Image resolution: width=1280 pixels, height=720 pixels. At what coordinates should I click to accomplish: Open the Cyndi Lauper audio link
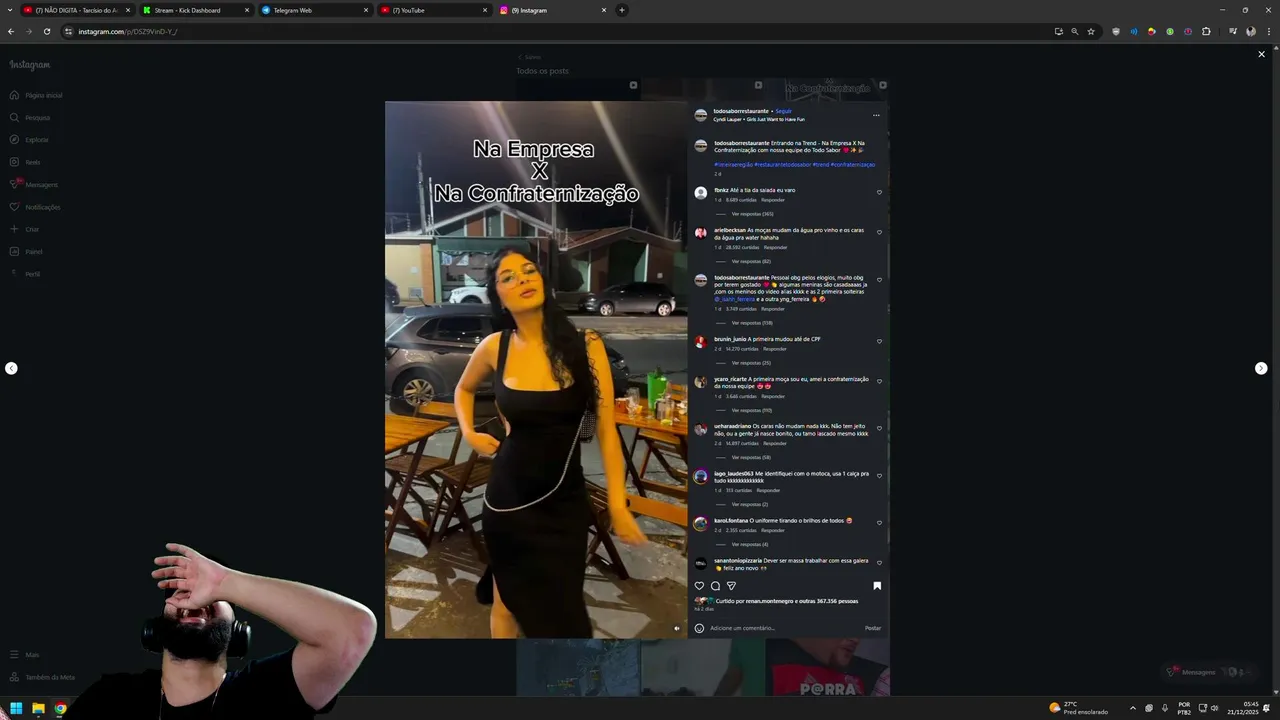(759, 119)
